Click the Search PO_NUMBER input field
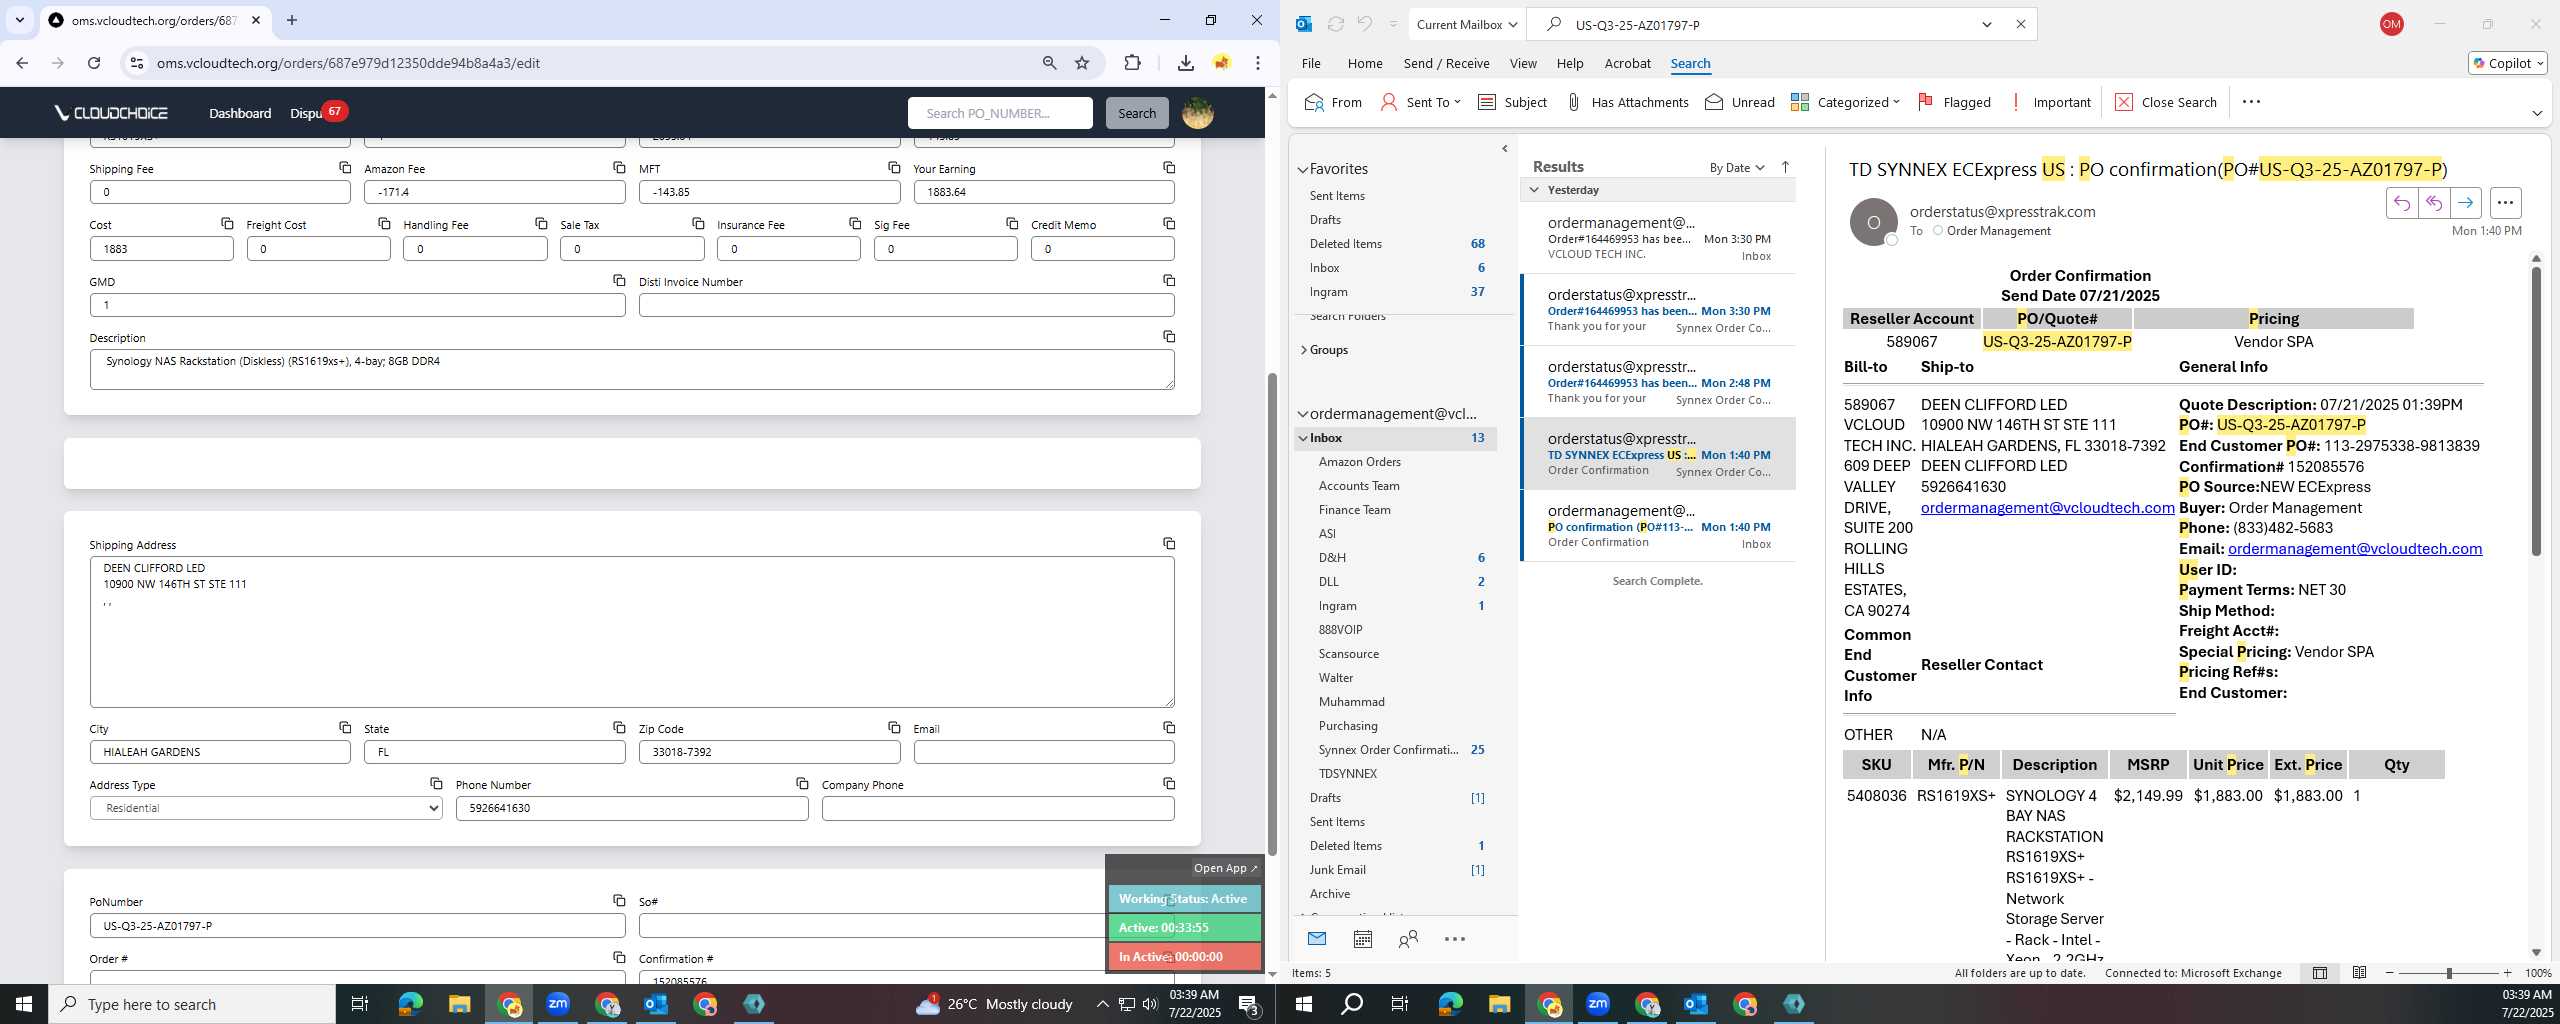Viewport: 2560px width, 1024px height. [x=999, y=113]
